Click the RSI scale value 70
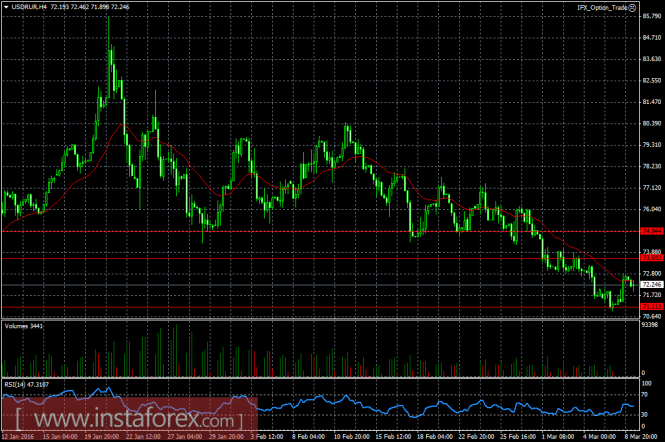 click(645, 395)
